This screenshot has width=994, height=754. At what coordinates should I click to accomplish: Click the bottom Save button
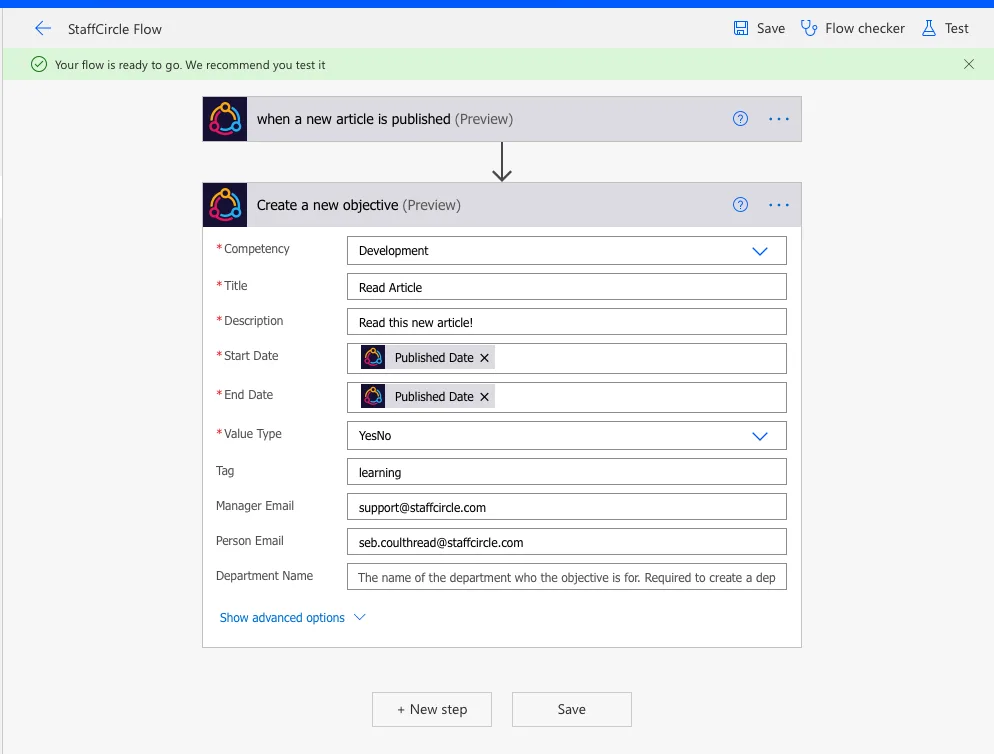(572, 710)
